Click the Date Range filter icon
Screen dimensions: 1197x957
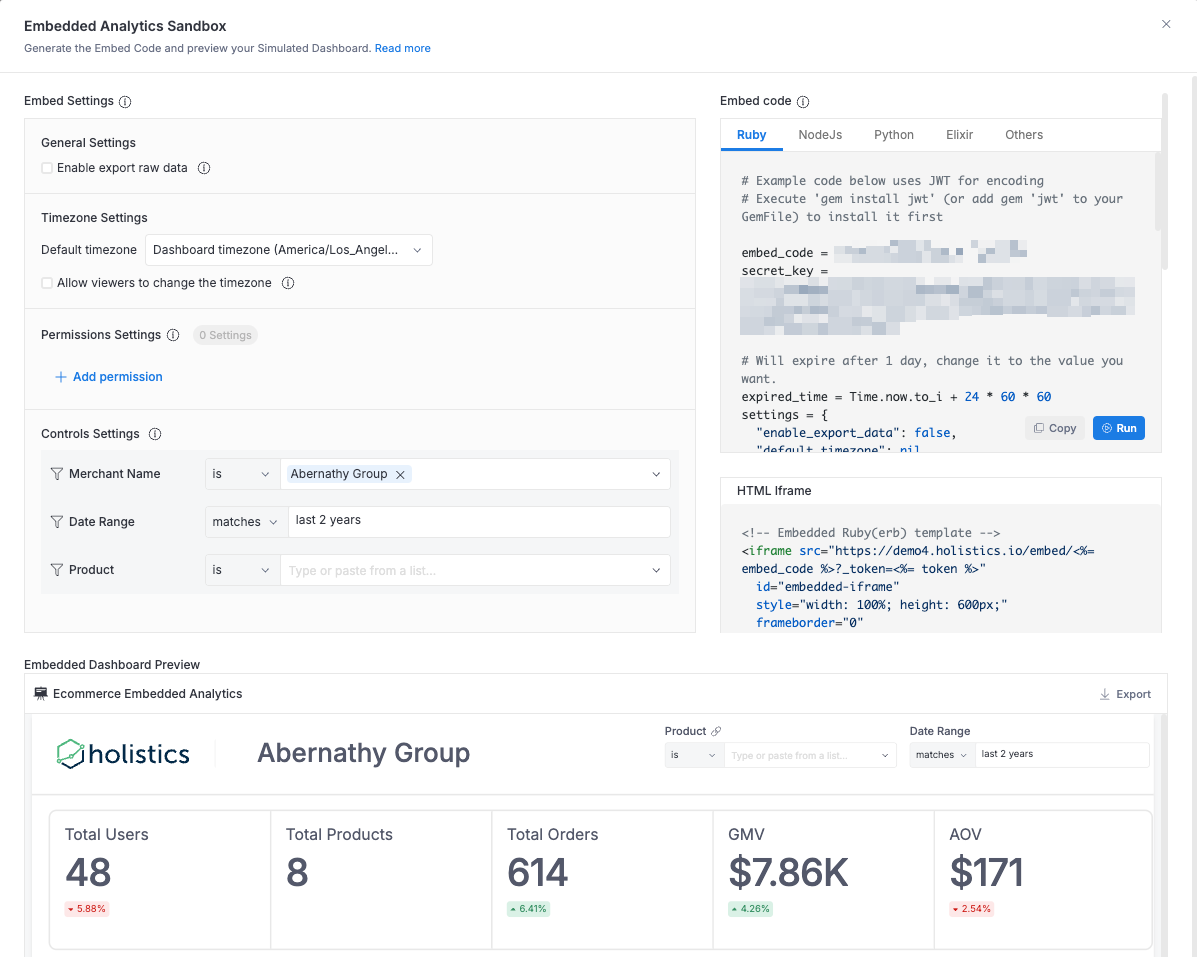tap(56, 522)
